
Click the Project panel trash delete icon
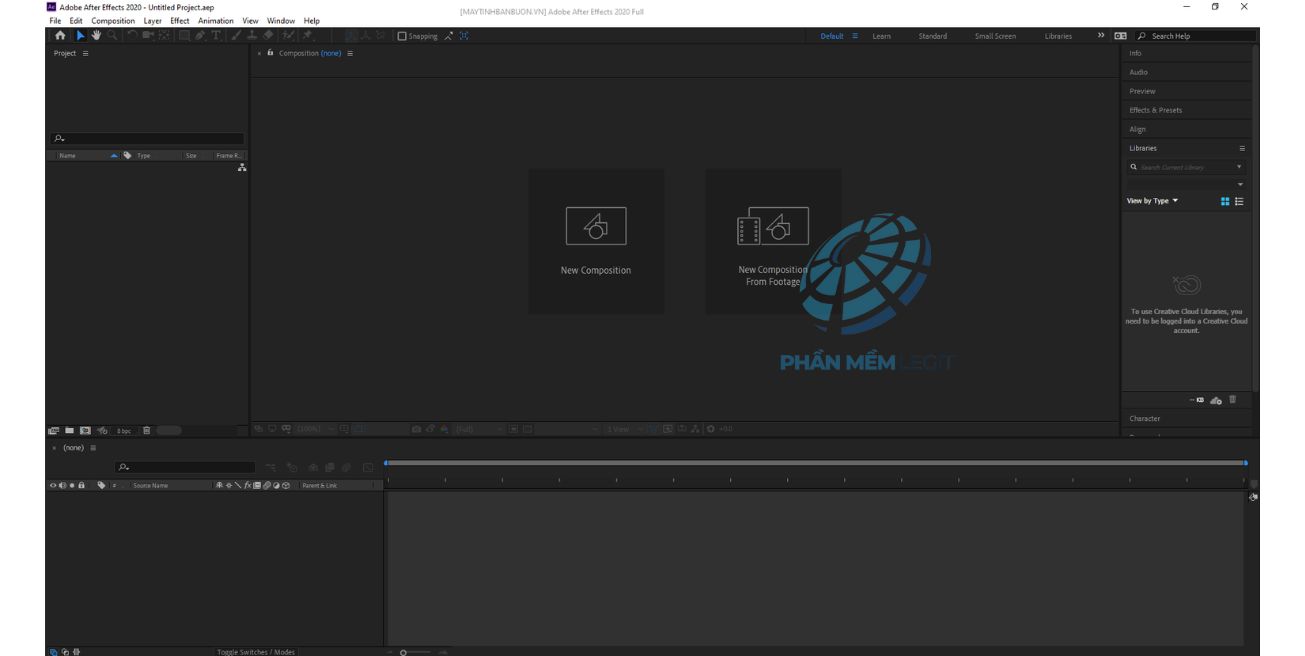(146, 430)
